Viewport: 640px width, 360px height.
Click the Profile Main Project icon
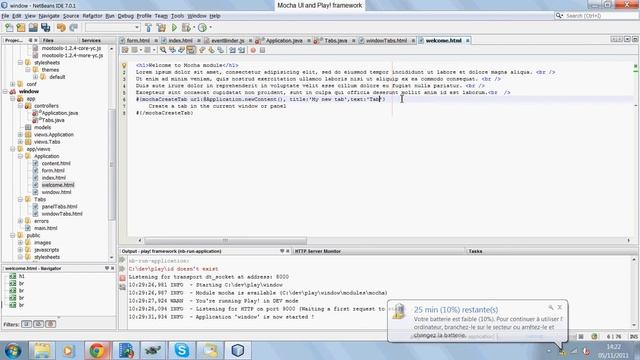click(202, 28)
